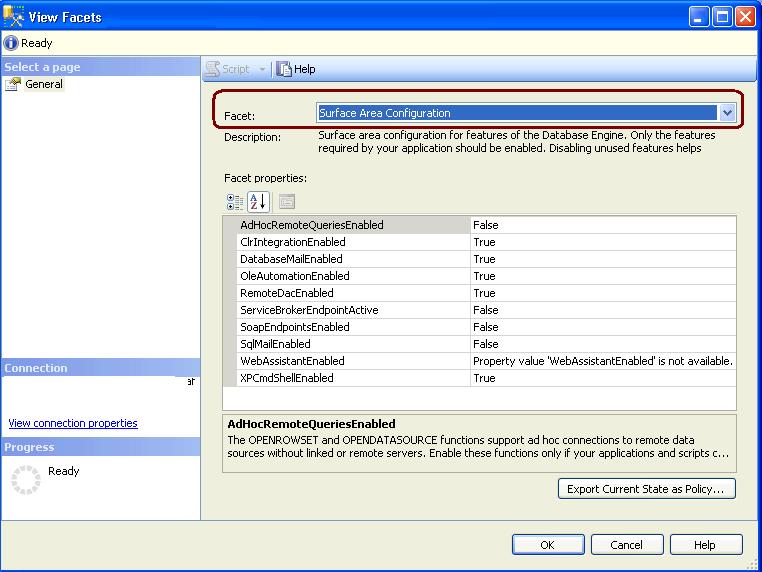The image size is (762, 572).
Task: Select the XPCmdShellEnabled property
Action: click(x=287, y=378)
